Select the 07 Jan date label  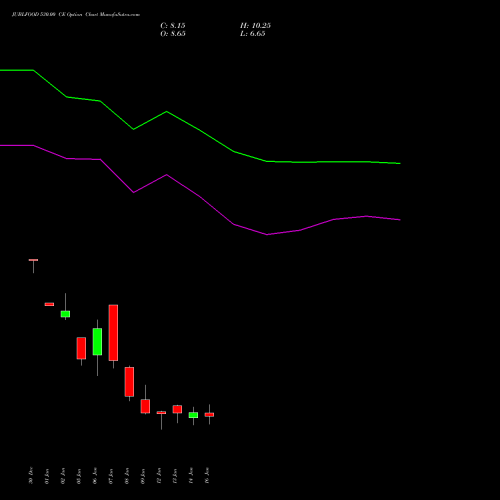(111, 476)
